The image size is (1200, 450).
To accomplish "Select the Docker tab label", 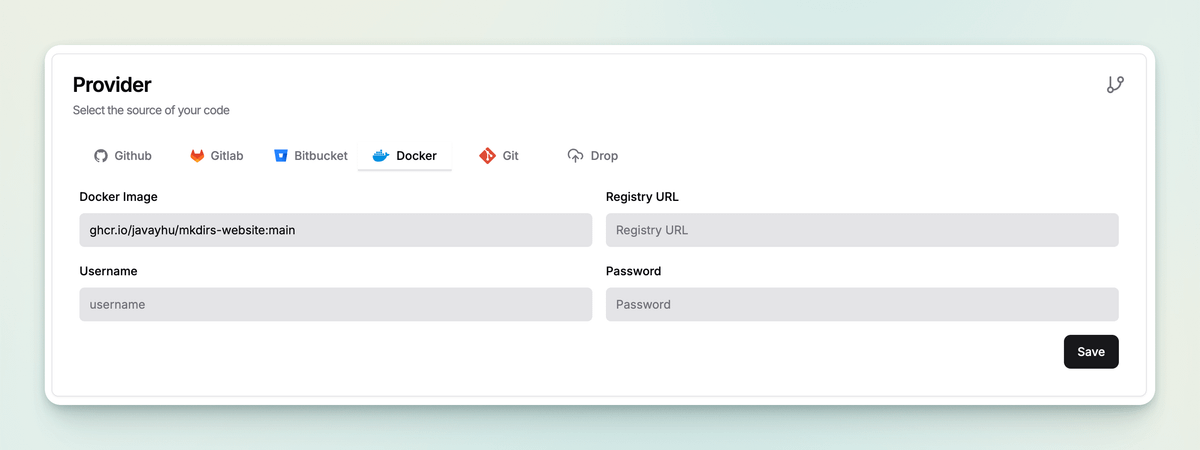I will tap(416, 156).
